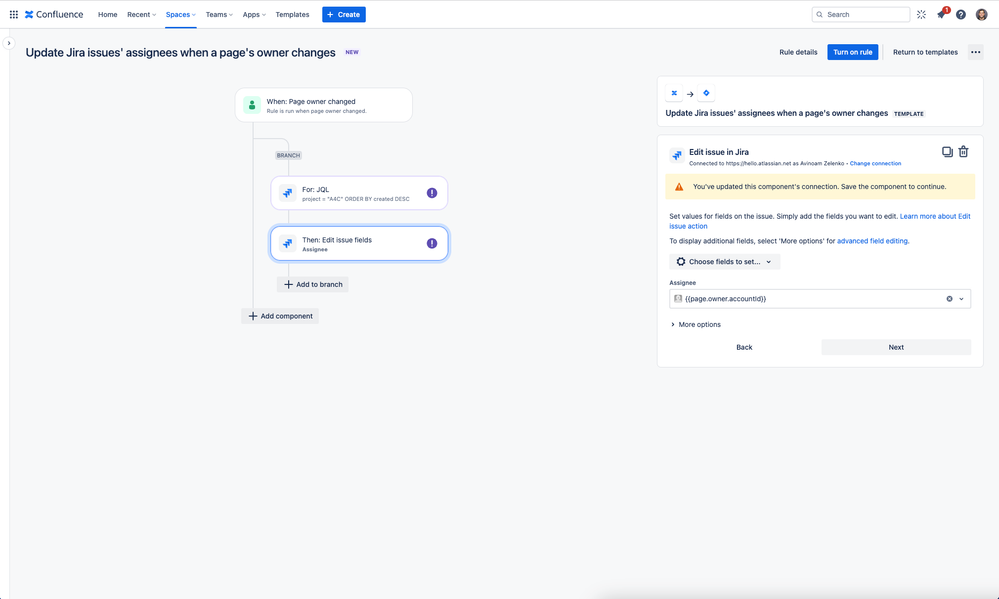999x599 pixels.
Task: Open the user profile avatar
Action: click(981, 14)
